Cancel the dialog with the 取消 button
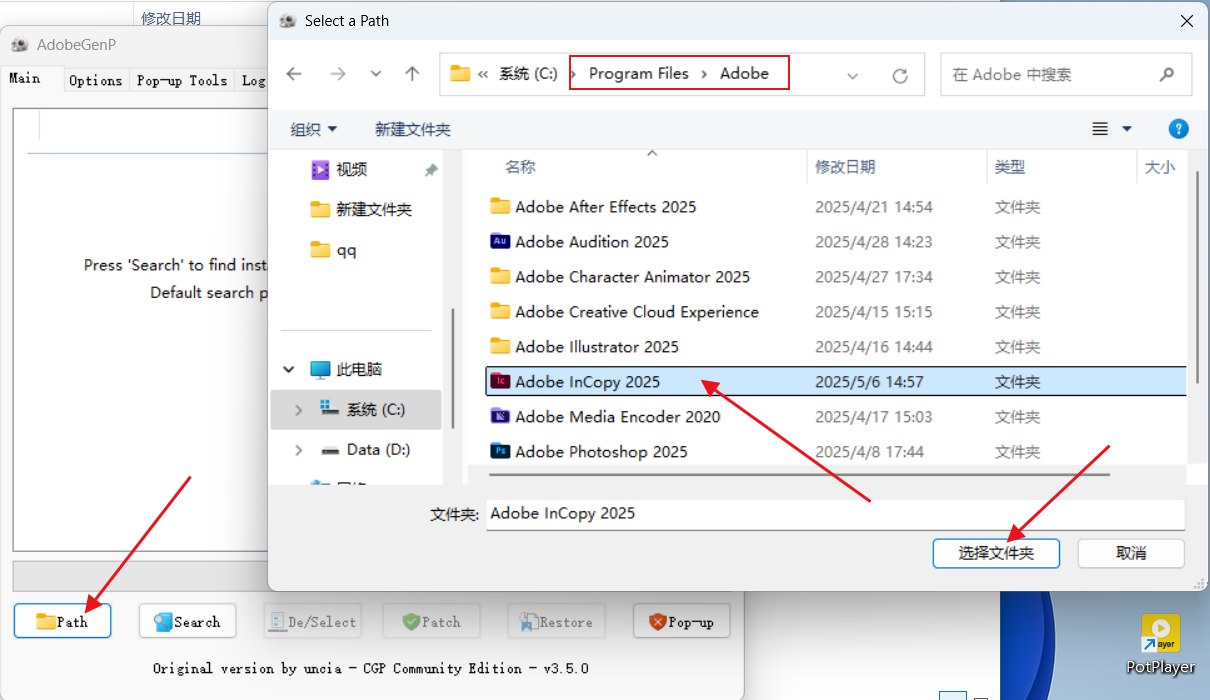This screenshot has height=700, width=1210. 1131,553
